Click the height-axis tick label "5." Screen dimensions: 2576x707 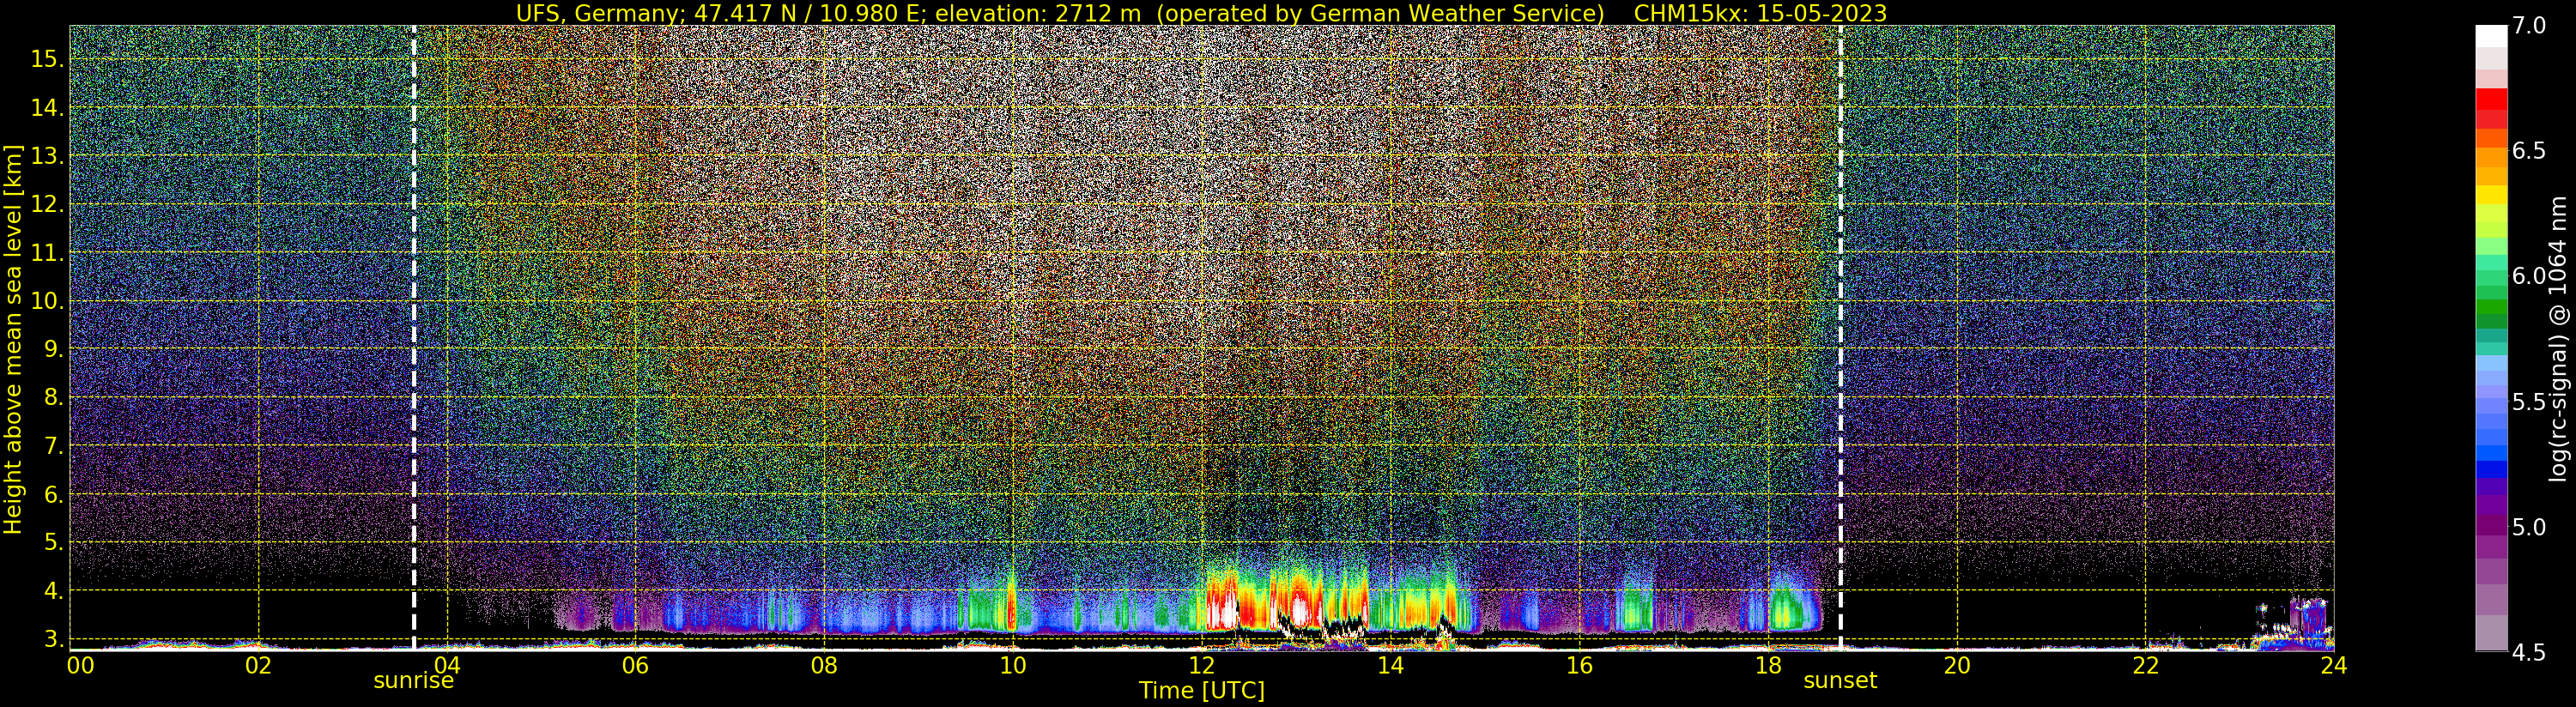pos(53,543)
